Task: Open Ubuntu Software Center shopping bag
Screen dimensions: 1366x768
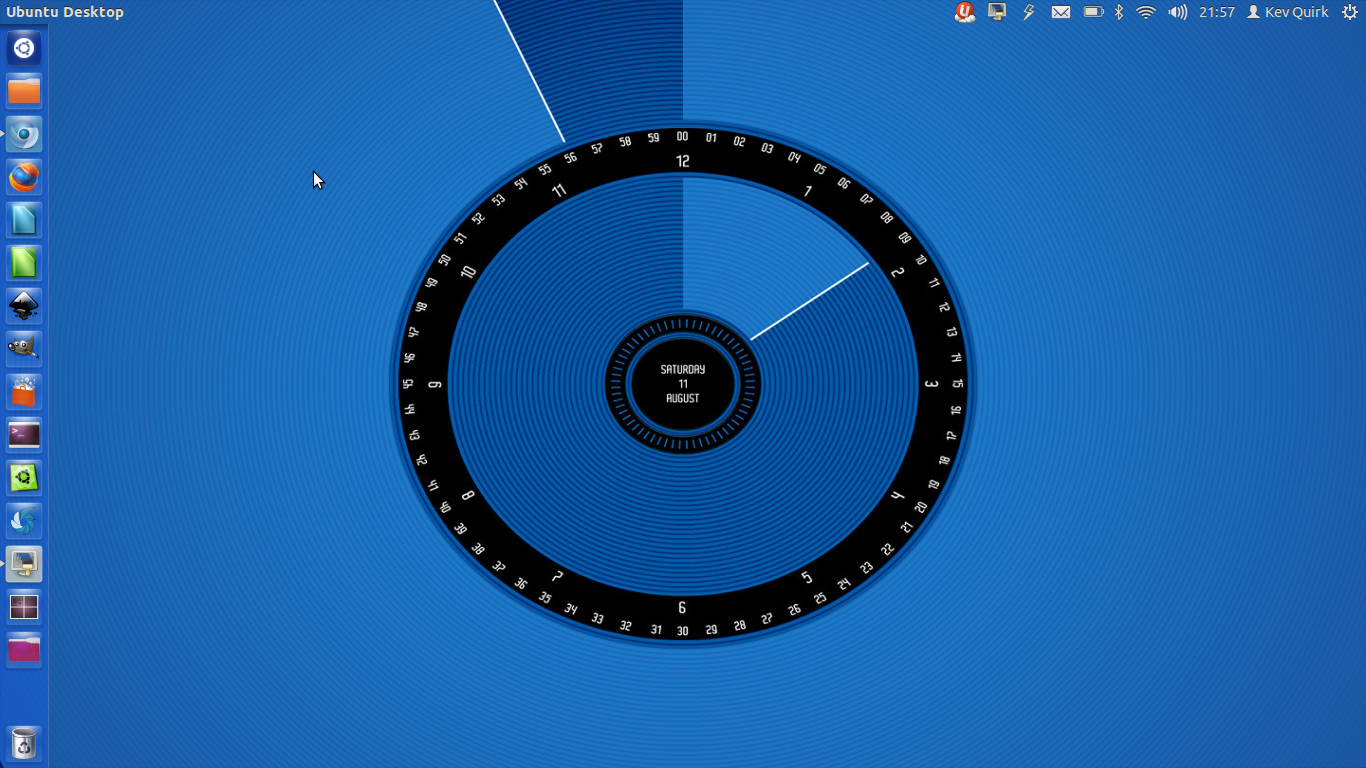Action: (x=24, y=392)
